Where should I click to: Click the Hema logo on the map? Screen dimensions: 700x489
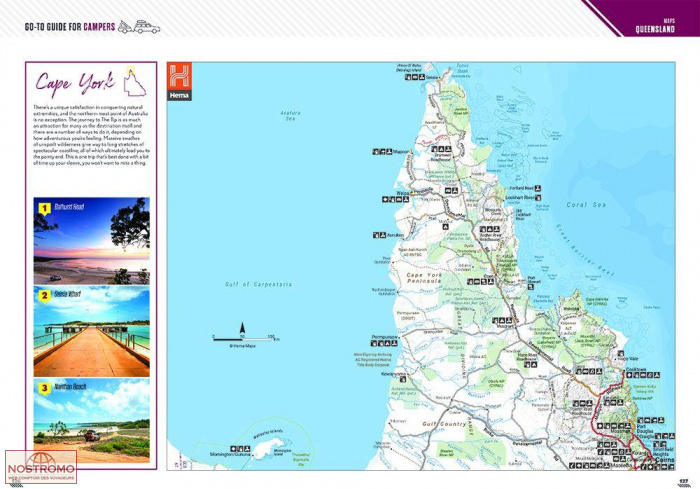(x=179, y=81)
